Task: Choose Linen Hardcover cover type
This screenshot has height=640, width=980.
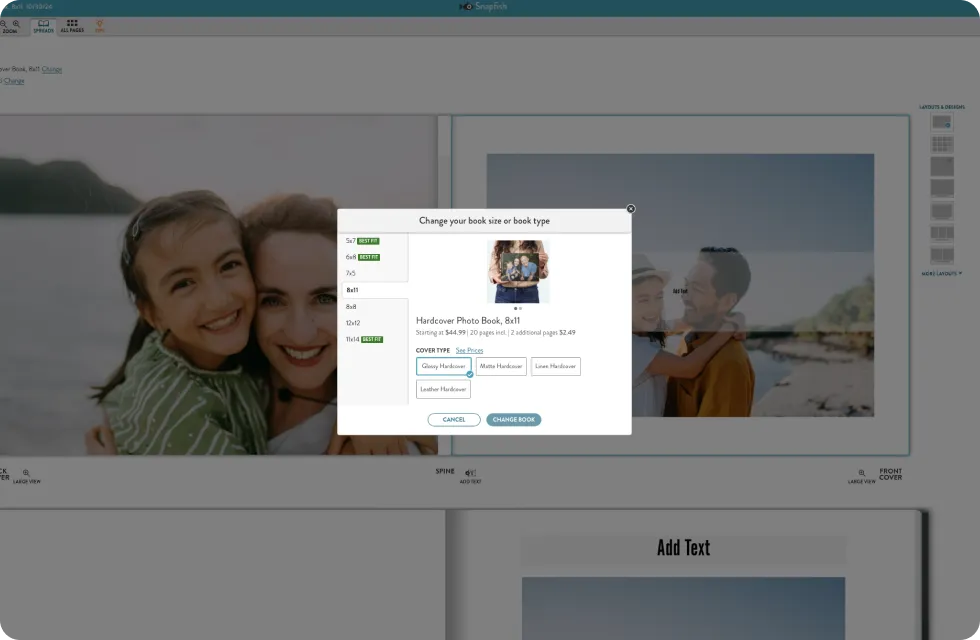Action: pos(555,366)
